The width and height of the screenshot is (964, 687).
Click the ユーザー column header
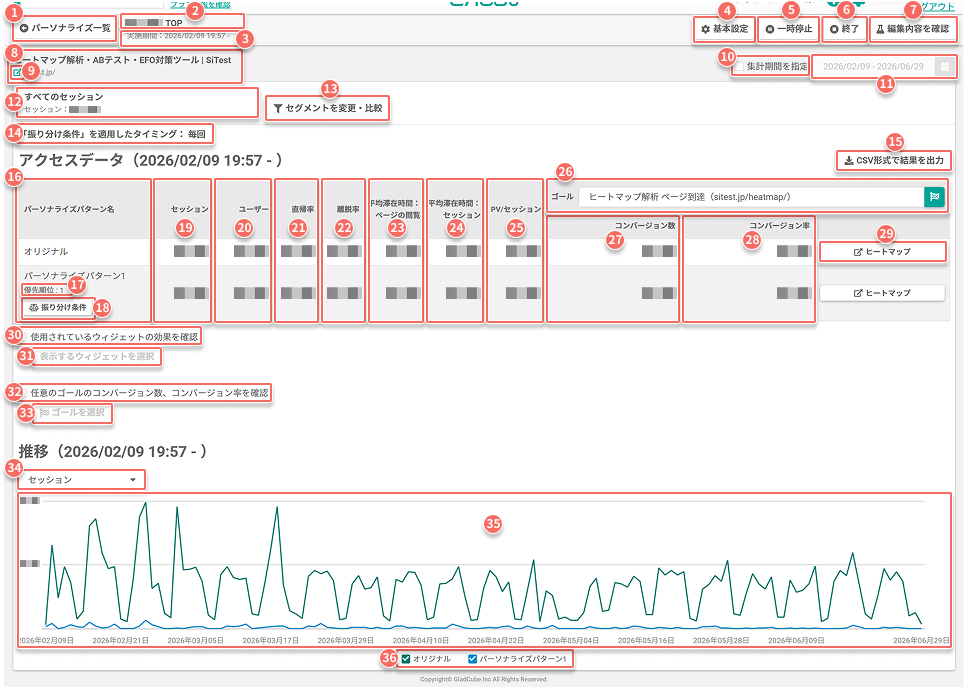click(x=253, y=209)
